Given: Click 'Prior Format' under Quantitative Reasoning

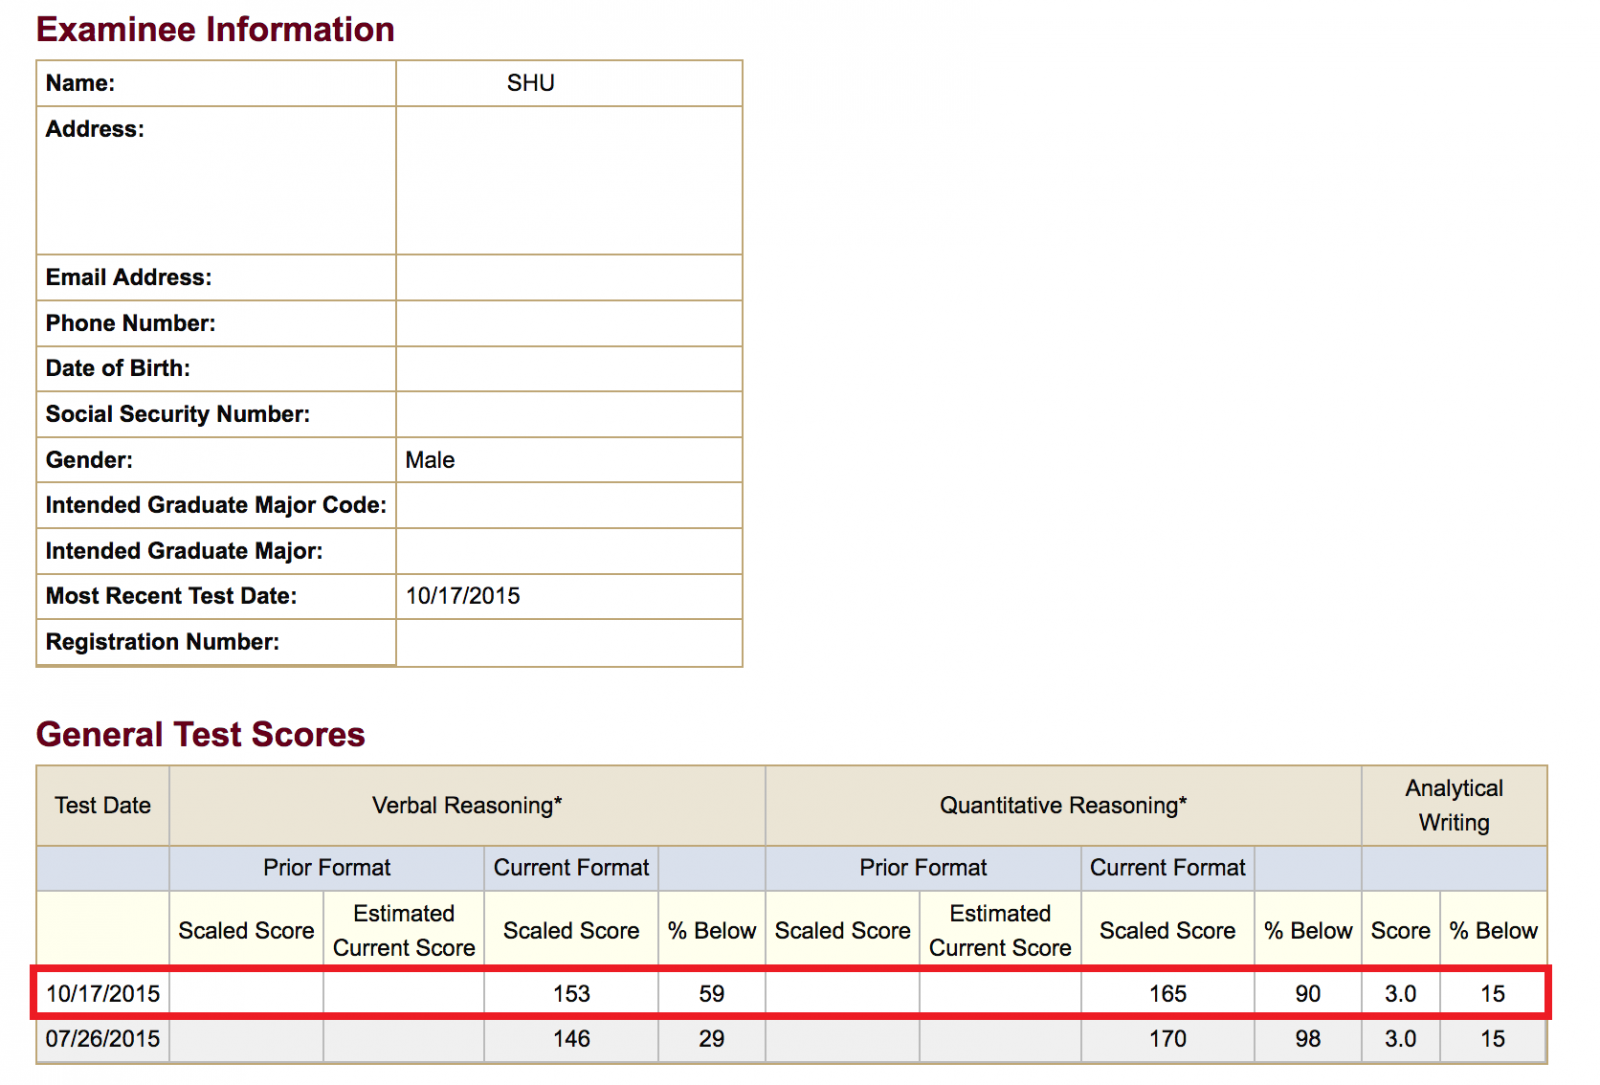Looking at the screenshot, I should click(923, 868).
